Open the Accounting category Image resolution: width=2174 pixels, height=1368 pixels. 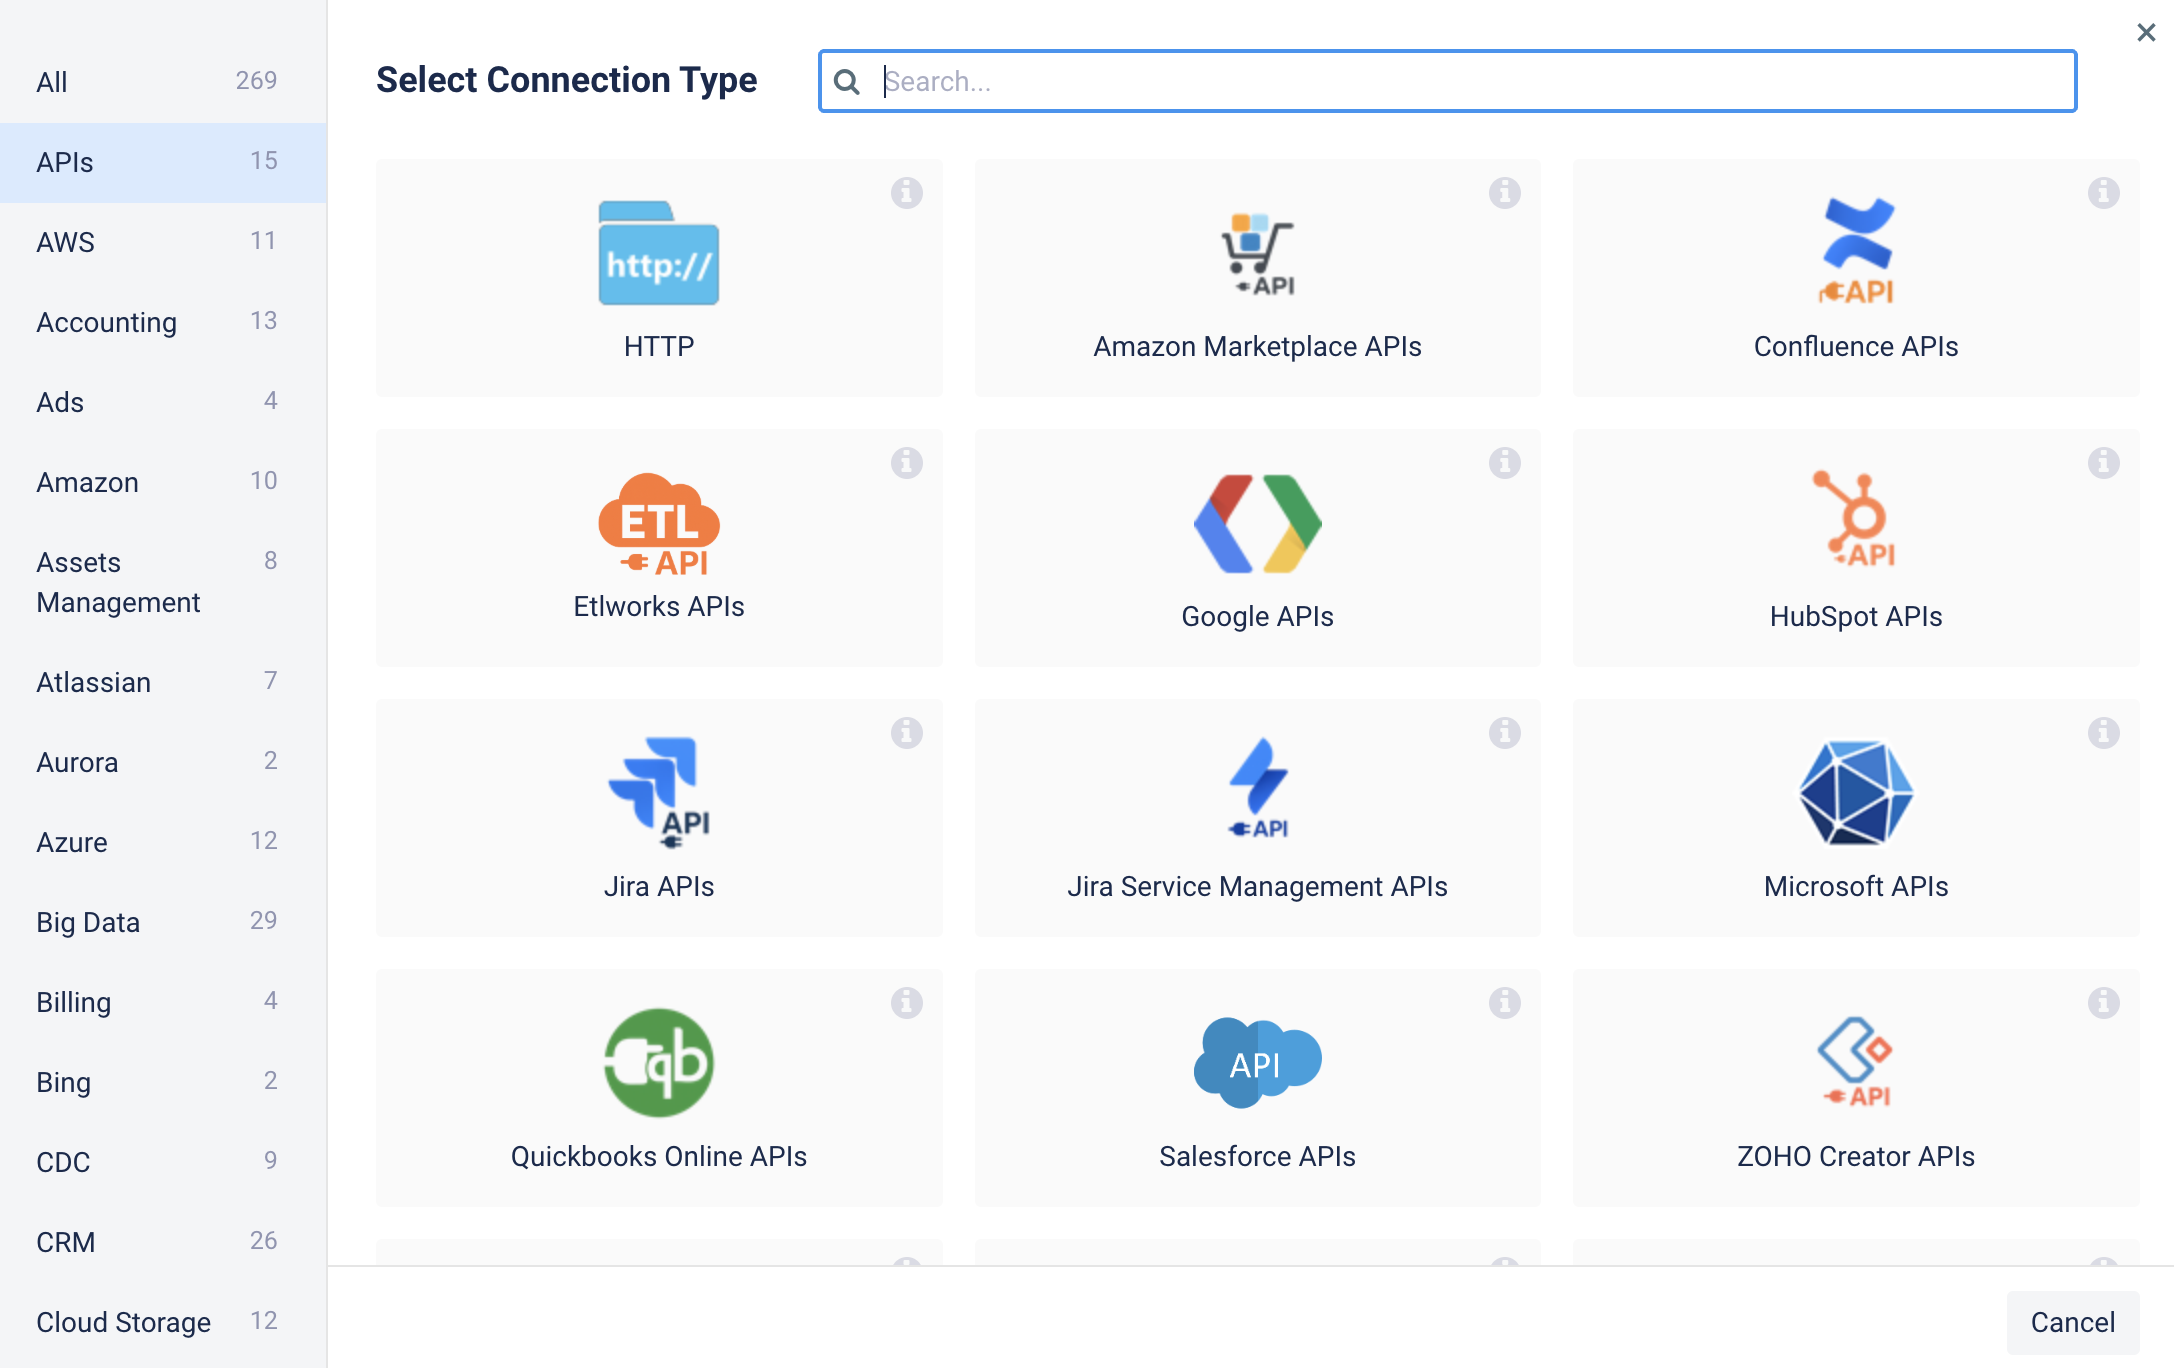[163, 322]
